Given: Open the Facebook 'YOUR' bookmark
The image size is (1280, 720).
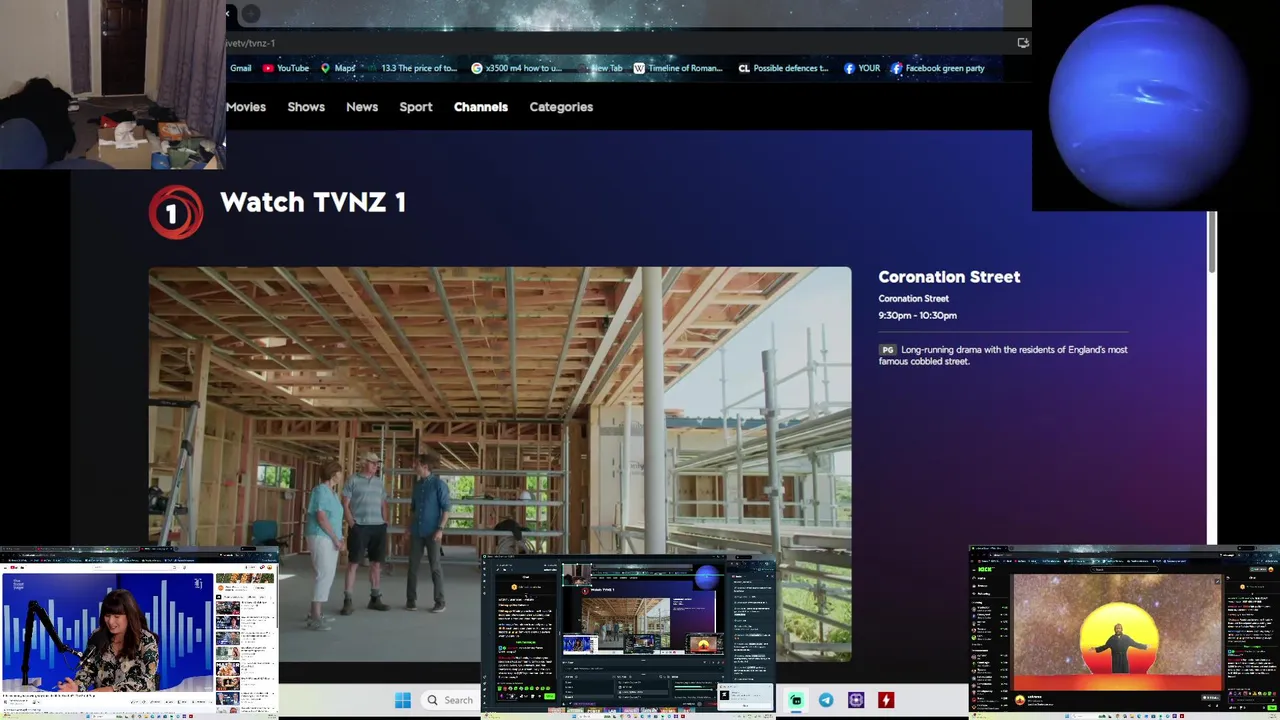Looking at the screenshot, I should tap(862, 68).
